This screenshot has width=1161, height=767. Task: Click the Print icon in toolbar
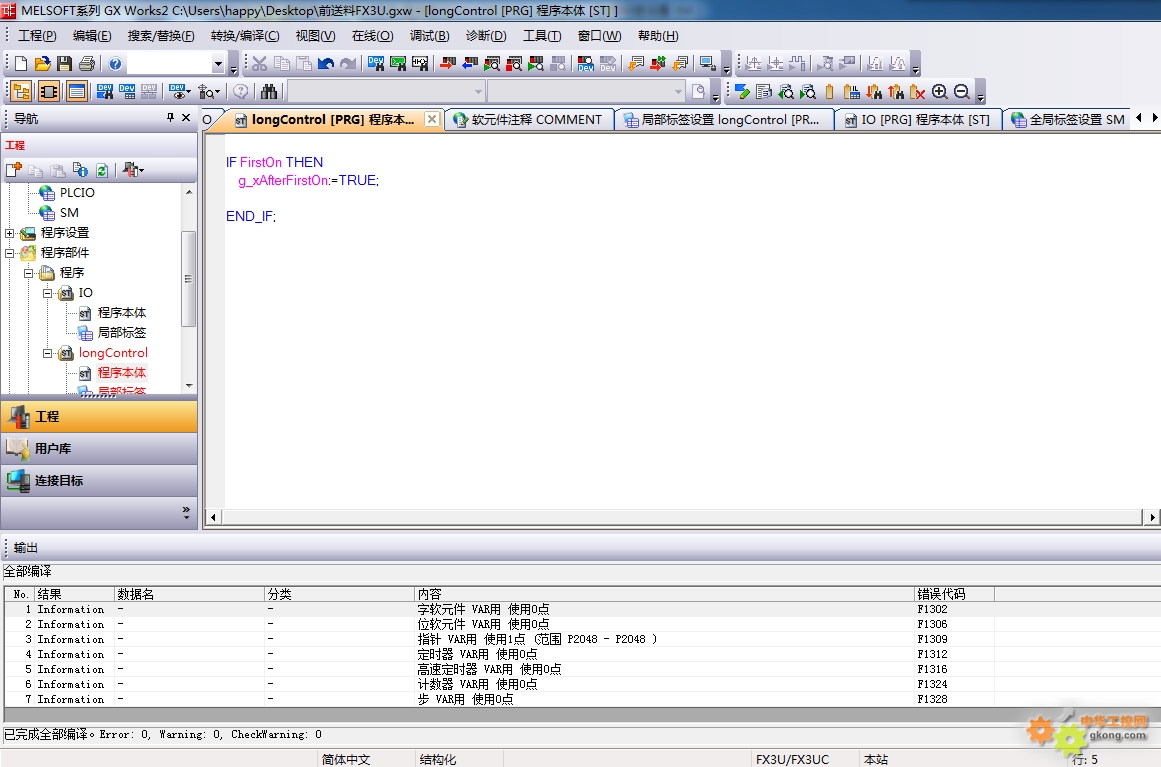coord(86,64)
